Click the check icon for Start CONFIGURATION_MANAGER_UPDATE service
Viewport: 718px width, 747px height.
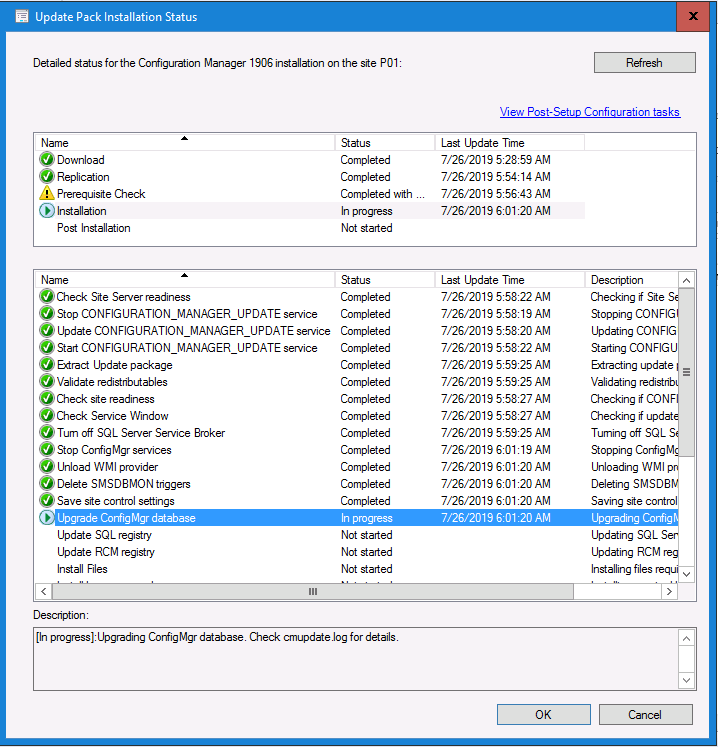[47, 348]
